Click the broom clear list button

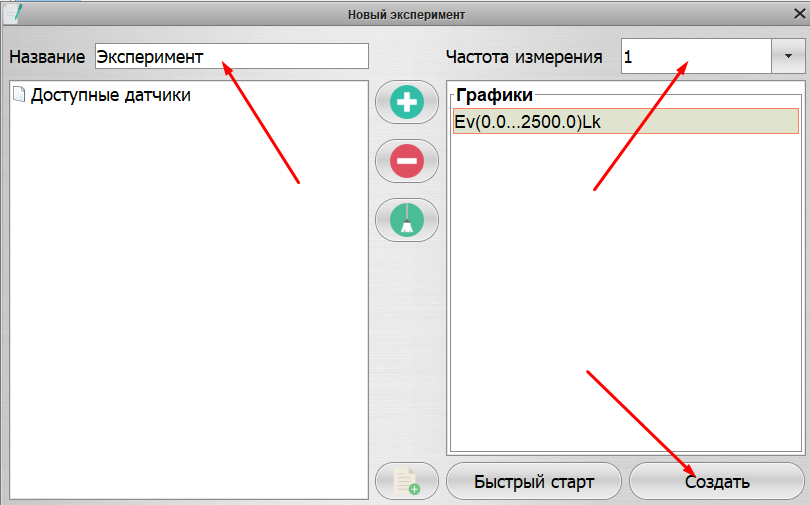407,220
